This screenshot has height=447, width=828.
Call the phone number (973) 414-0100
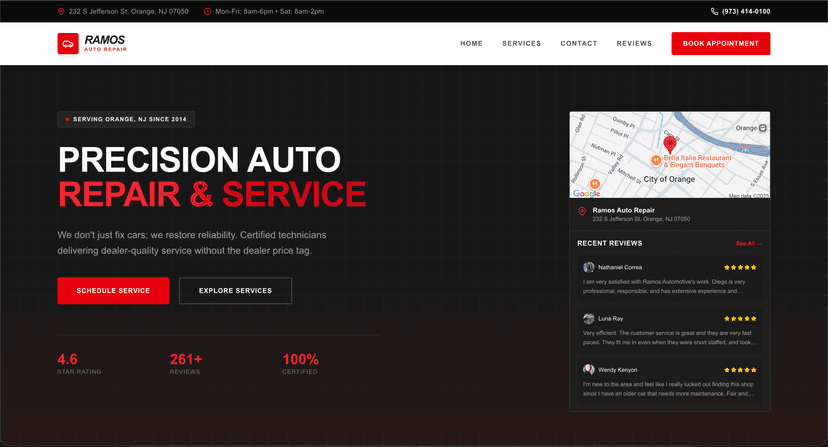[746, 12]
